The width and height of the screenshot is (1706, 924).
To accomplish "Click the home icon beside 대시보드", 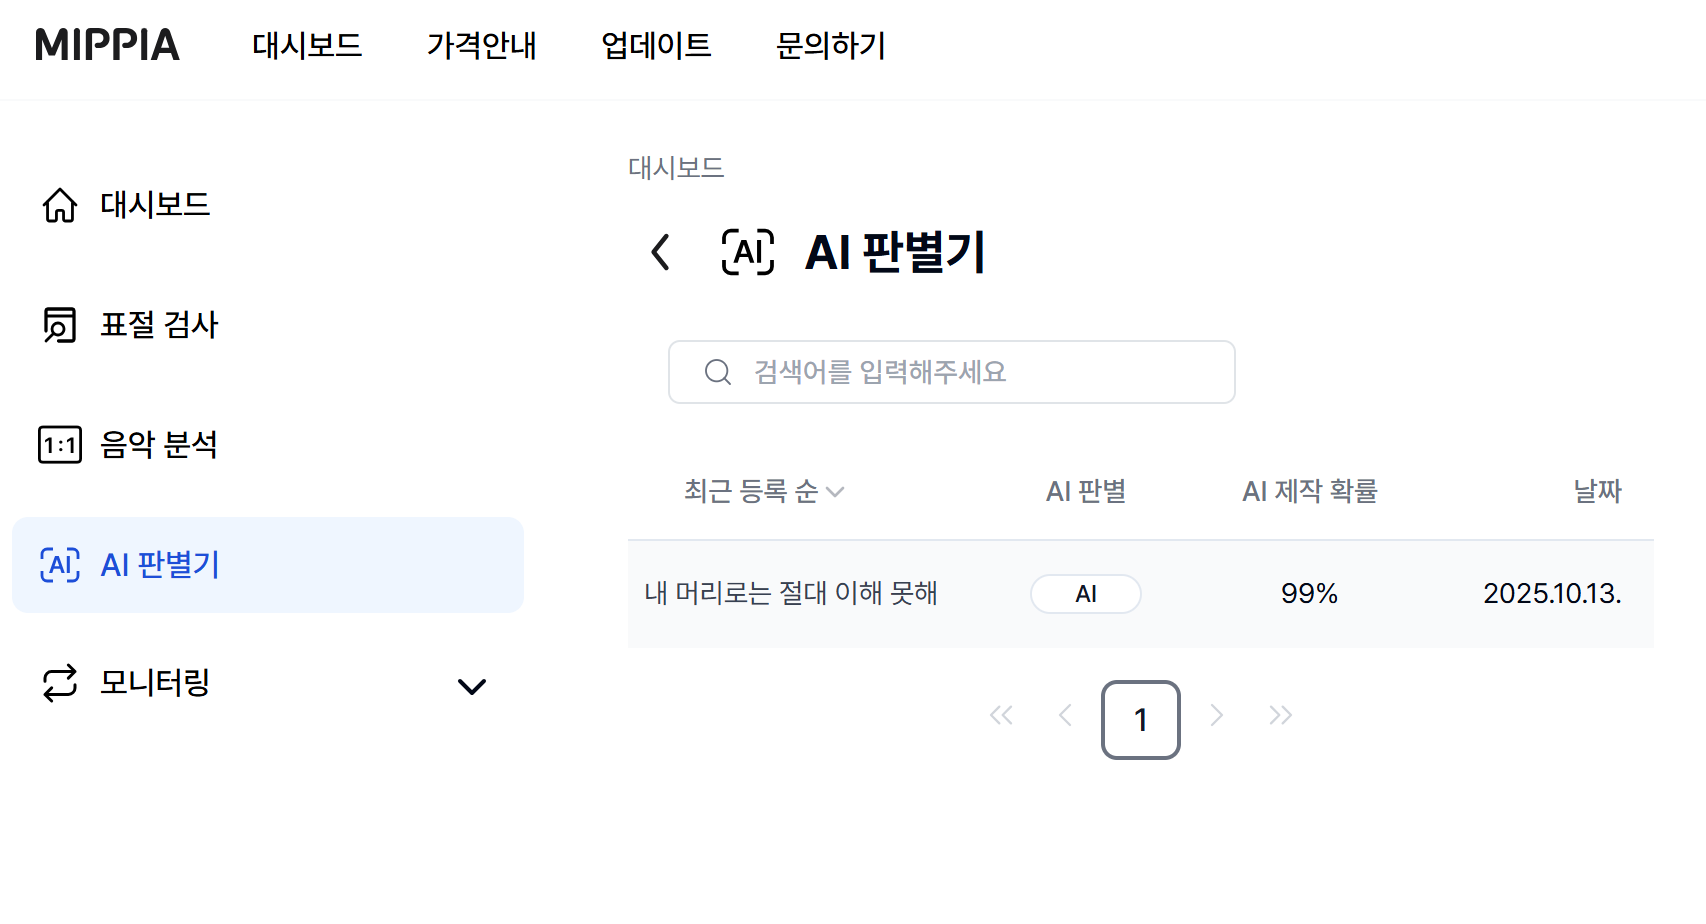I will coord(60,205).
